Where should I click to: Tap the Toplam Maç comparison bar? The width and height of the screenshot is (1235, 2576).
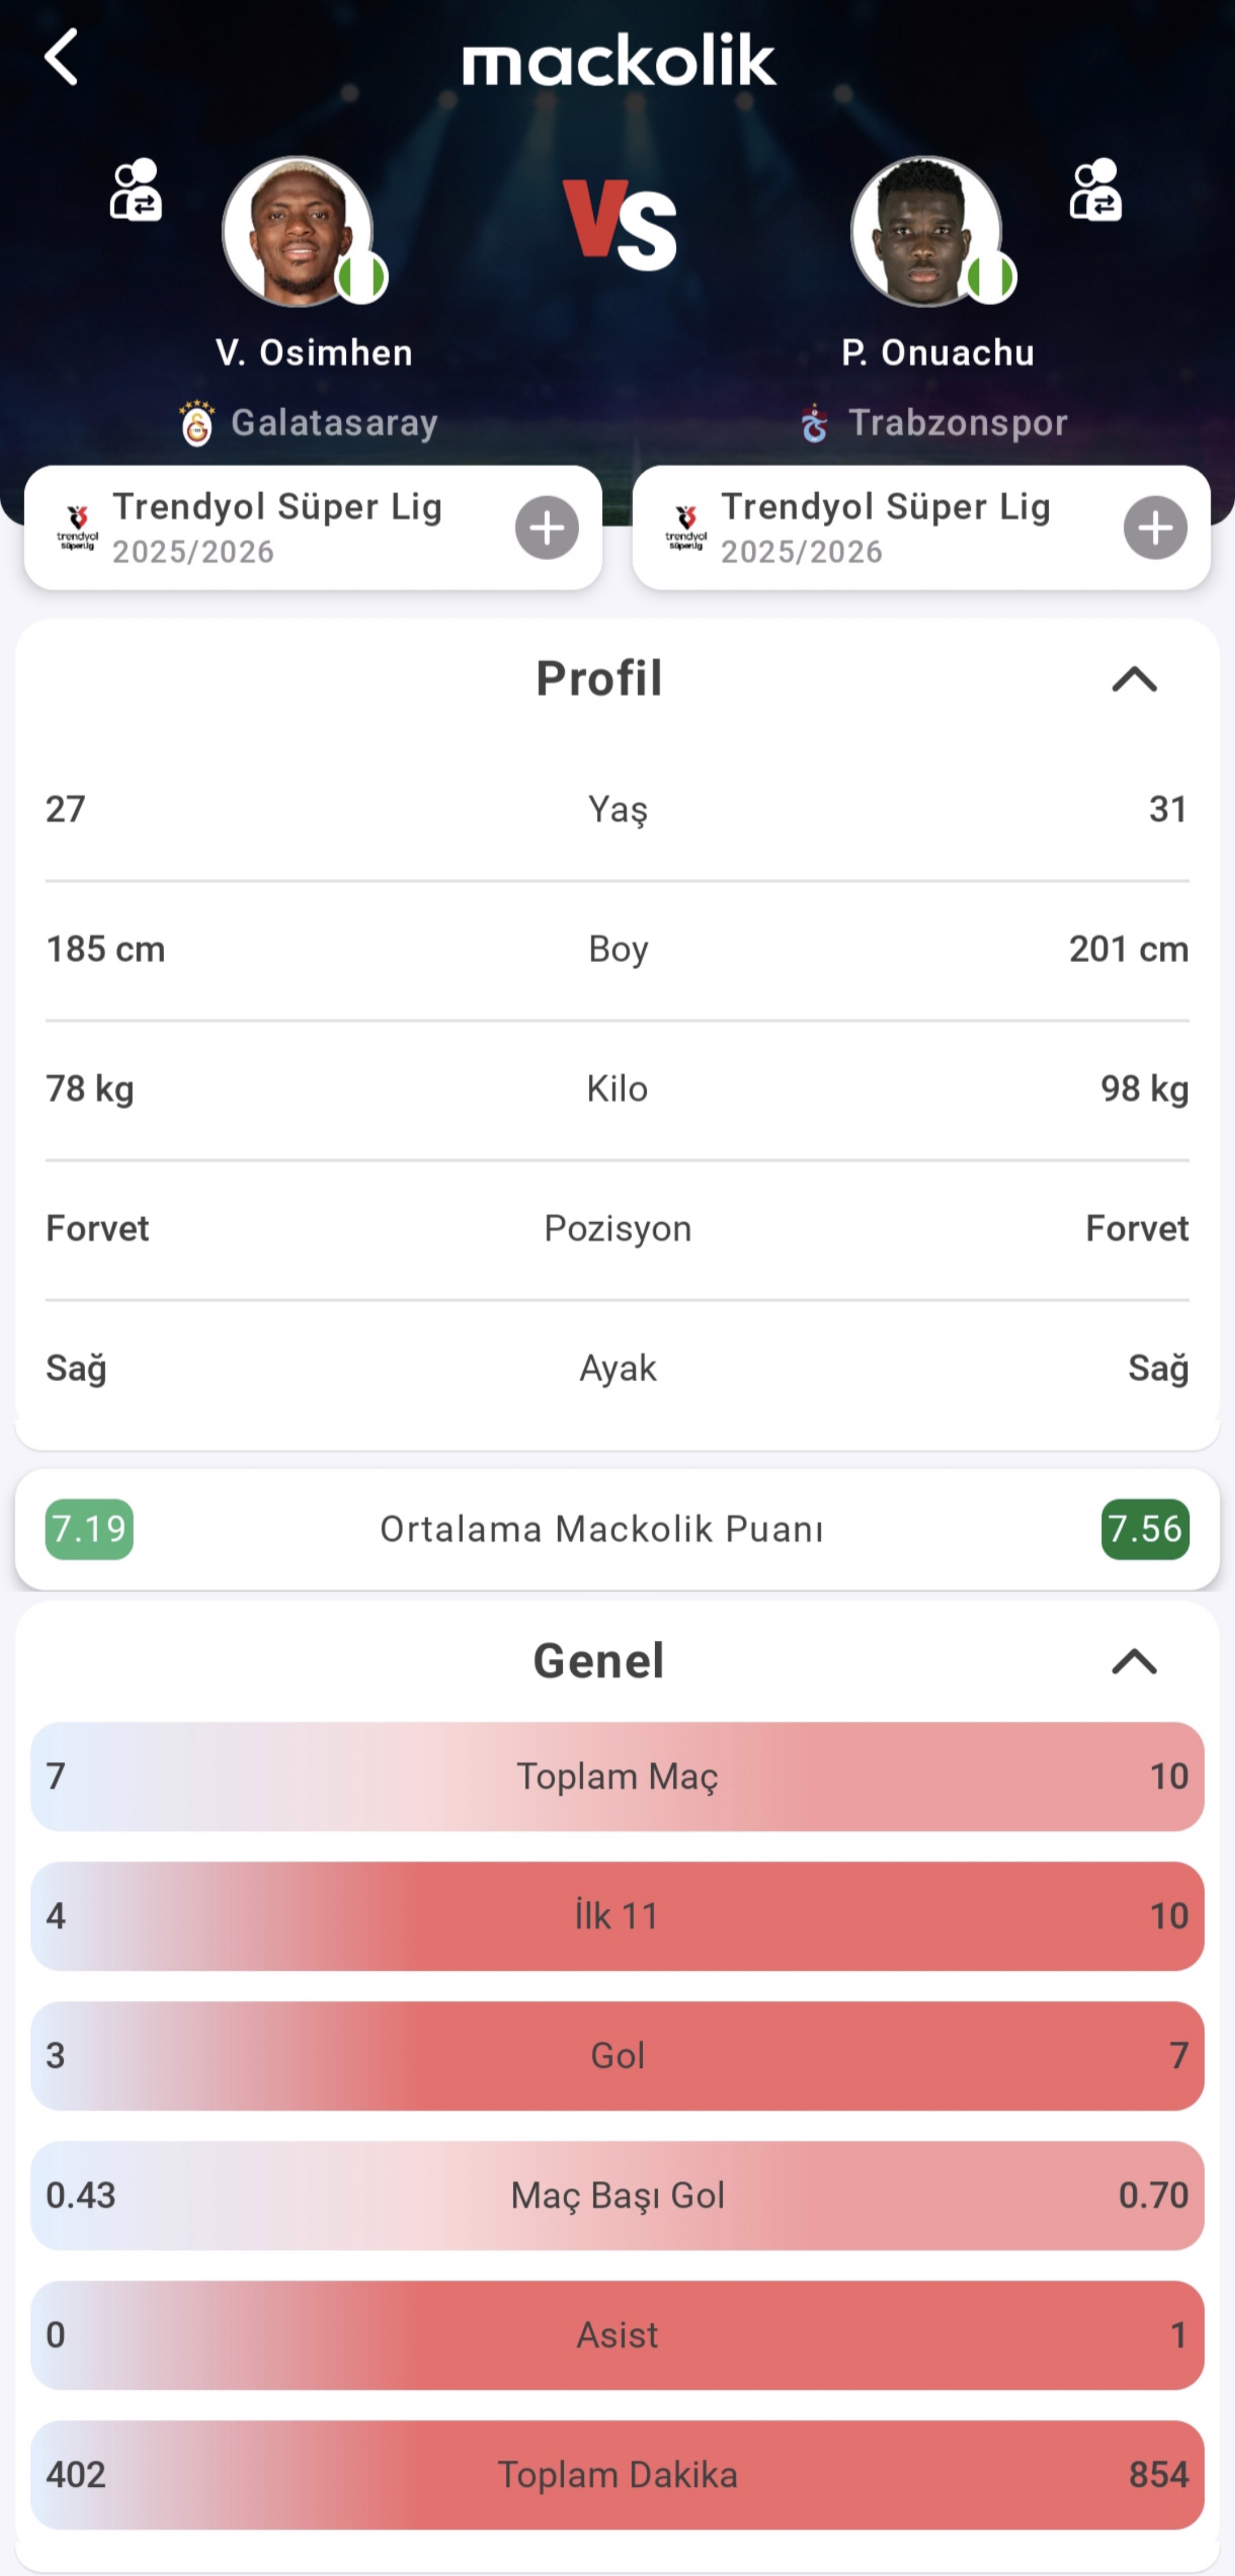coord(617,1776)
